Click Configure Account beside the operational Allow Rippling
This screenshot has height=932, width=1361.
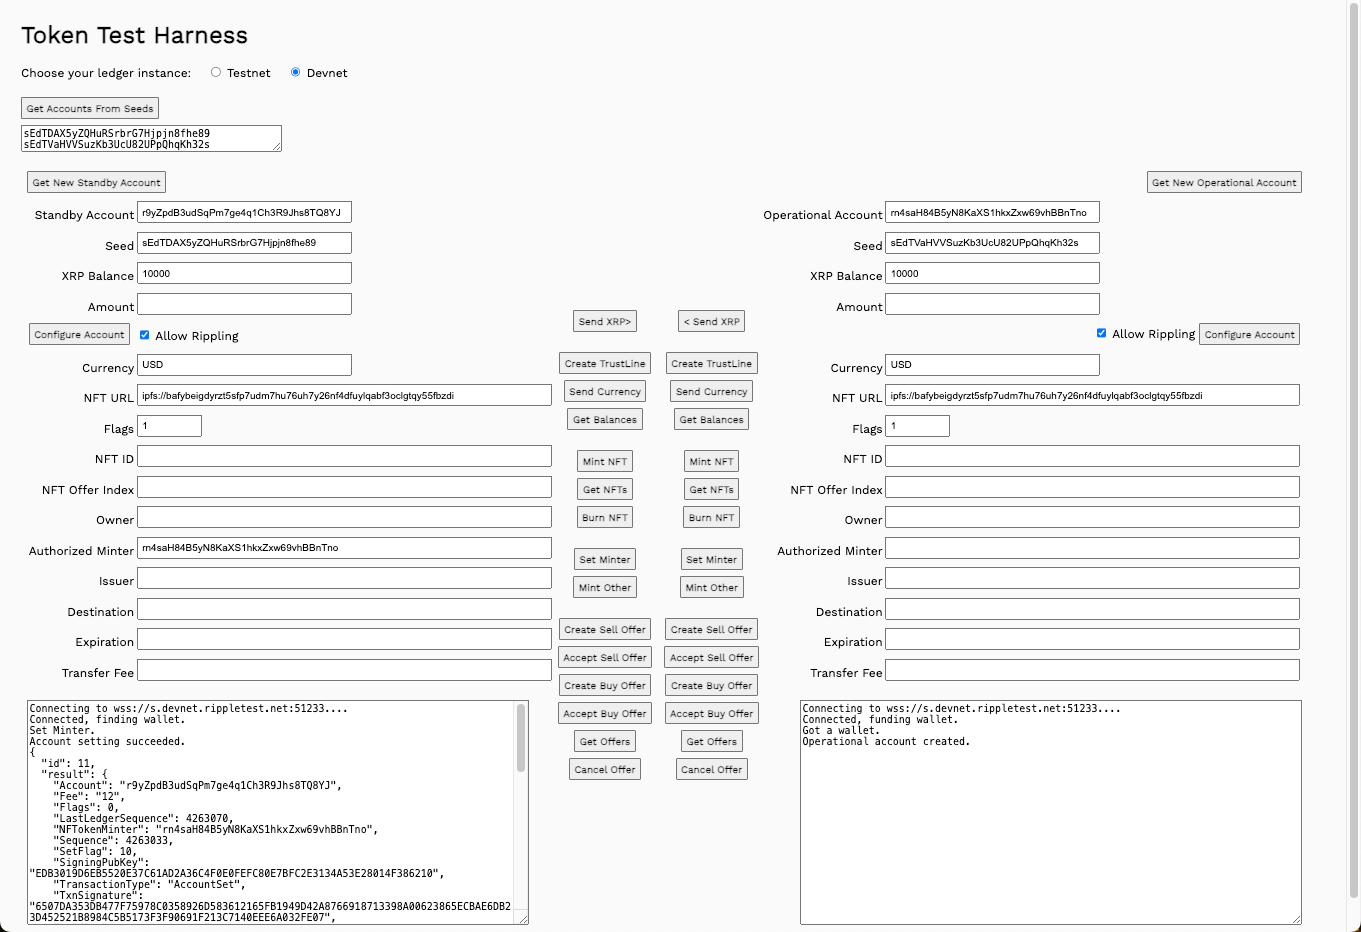click(1249, 334)
